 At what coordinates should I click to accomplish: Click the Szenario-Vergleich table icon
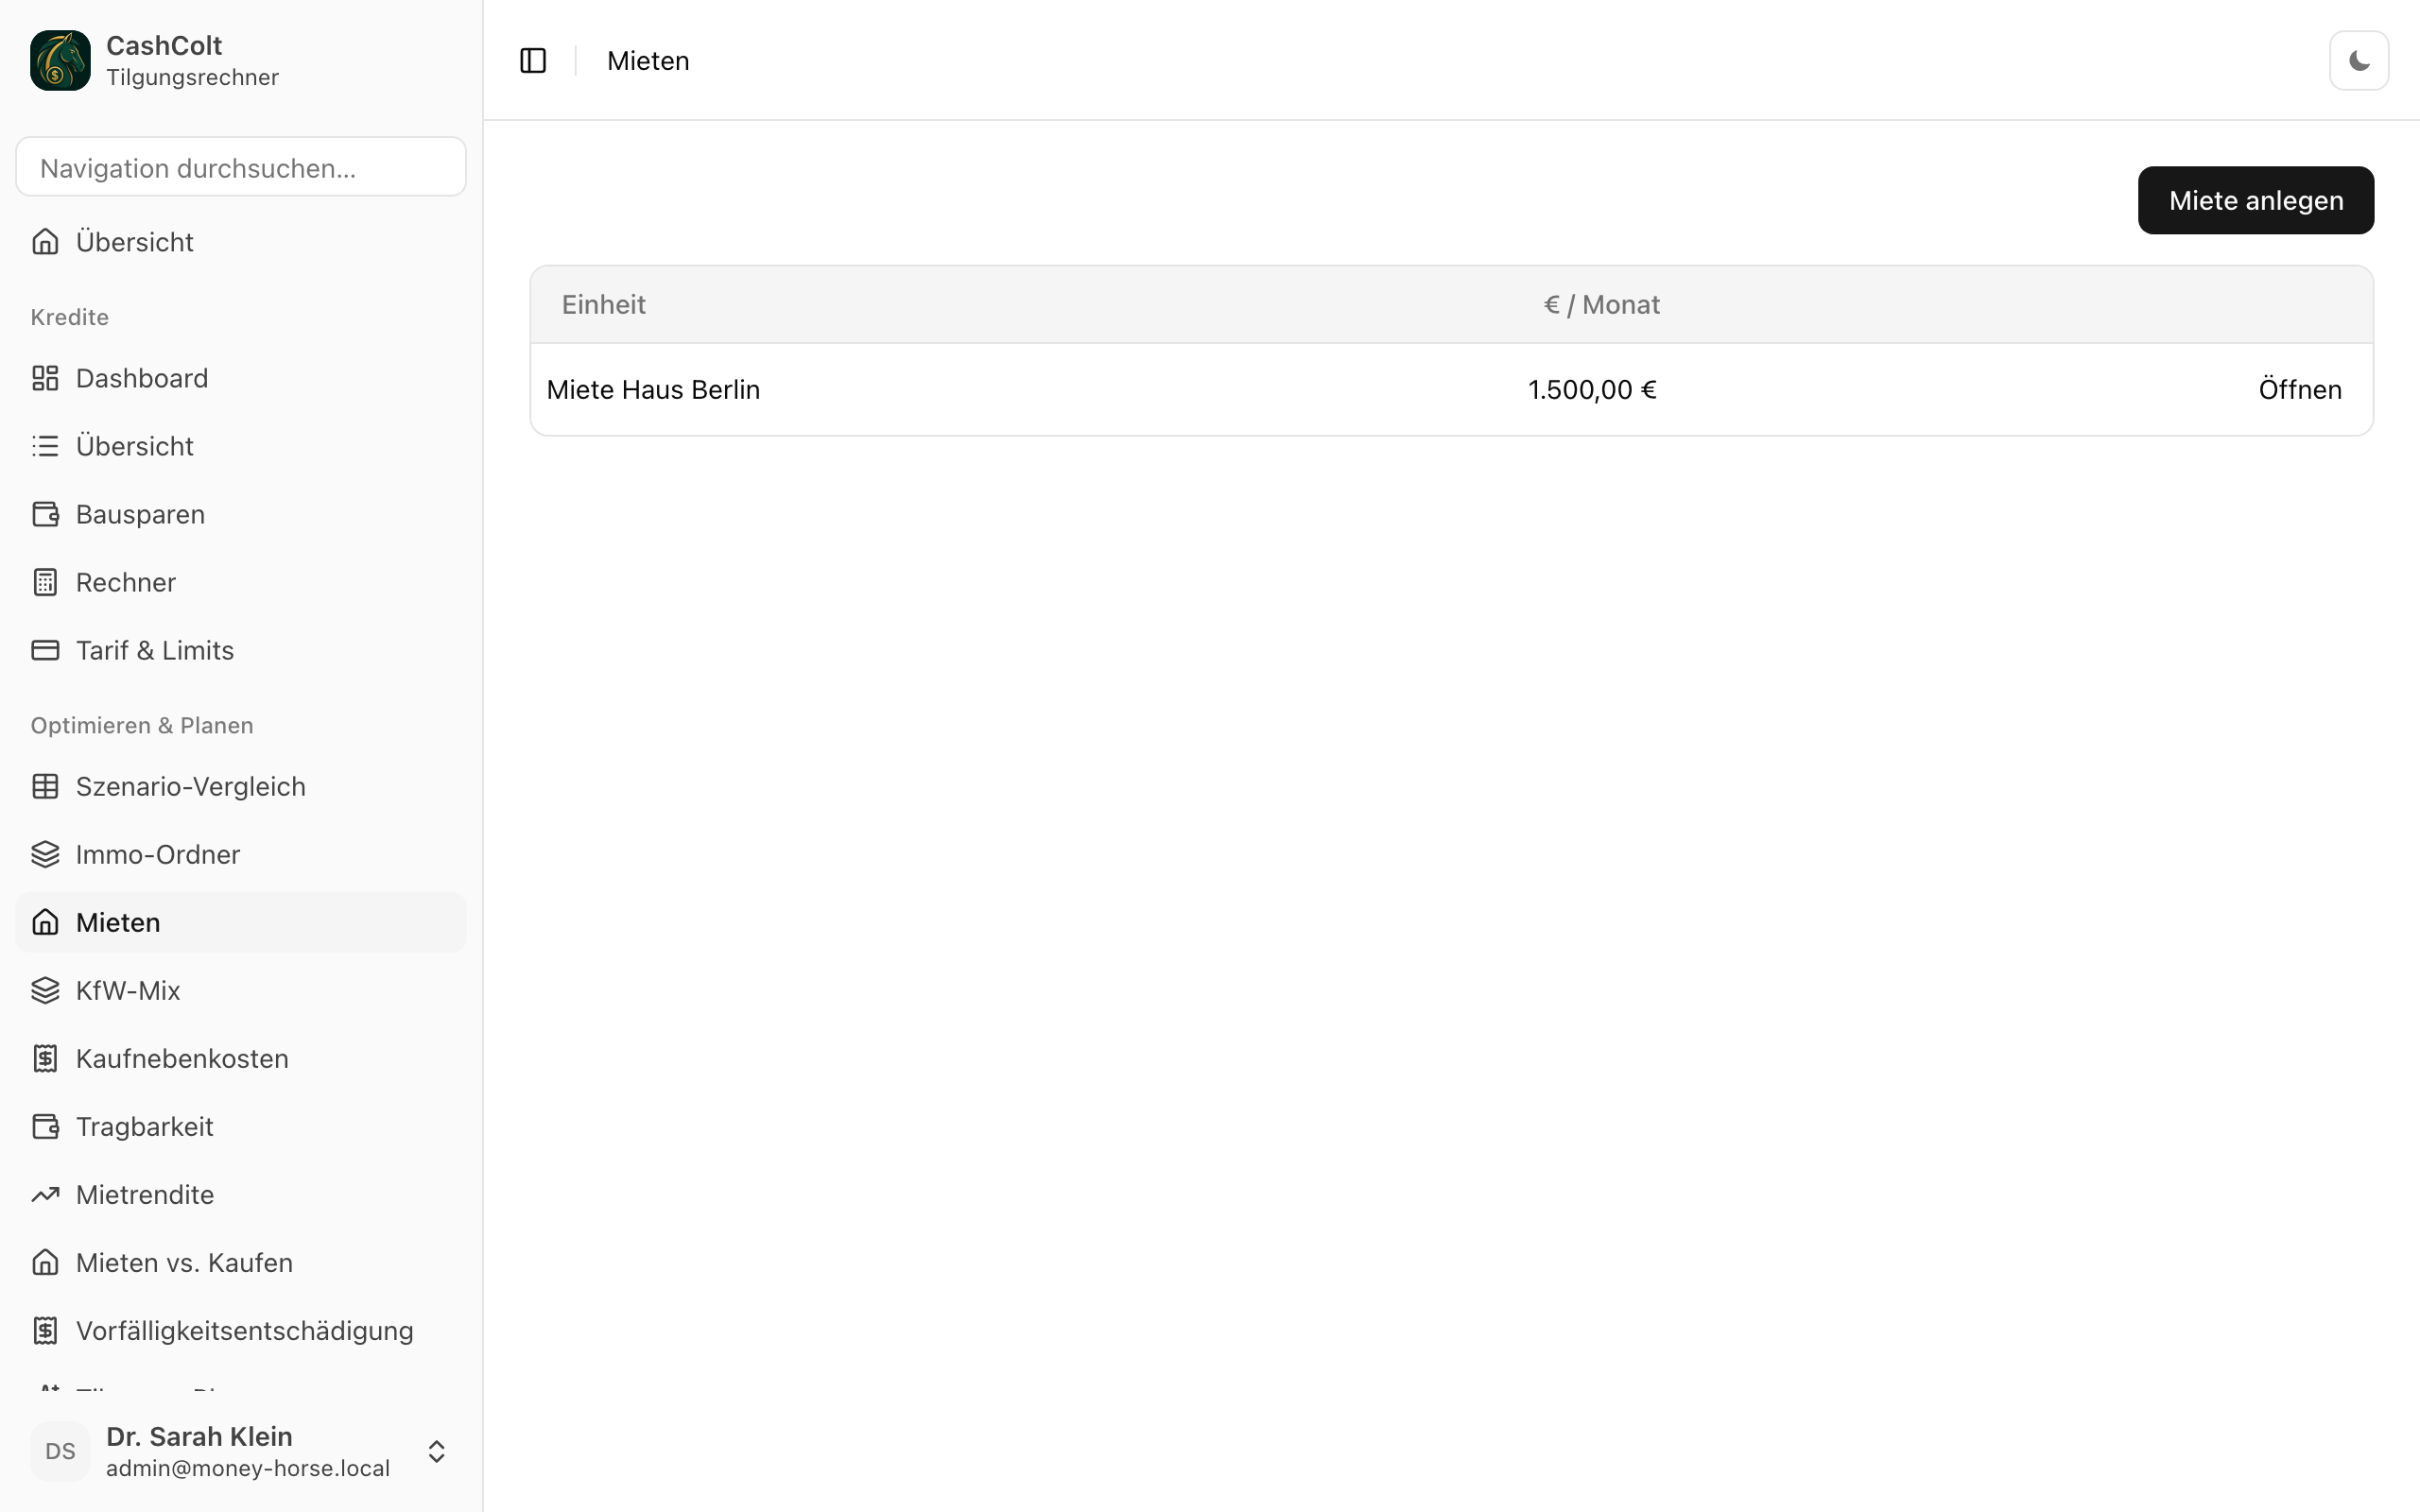[x=45, y=786]
